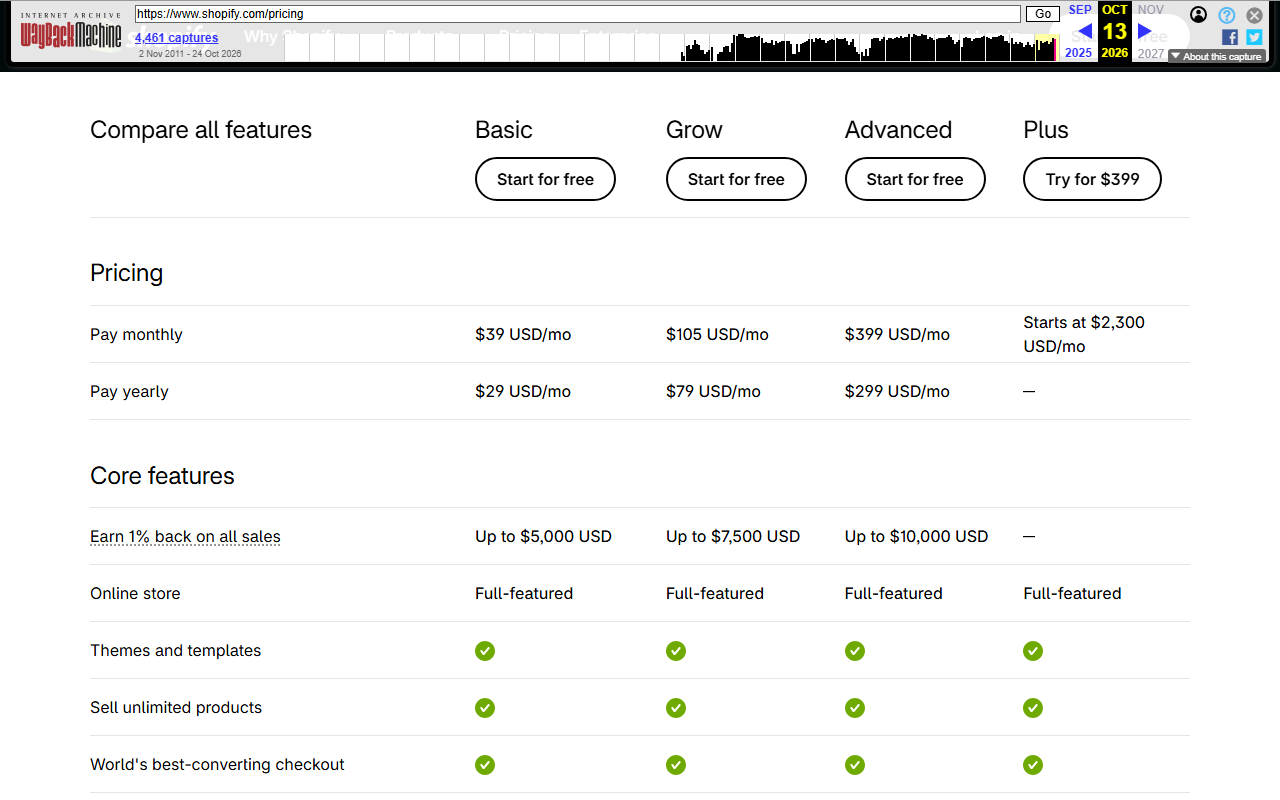The image size is (1280, 800).
Task: Click Plus checkmark in best-converting checkout row
Action: [1033, 765]
